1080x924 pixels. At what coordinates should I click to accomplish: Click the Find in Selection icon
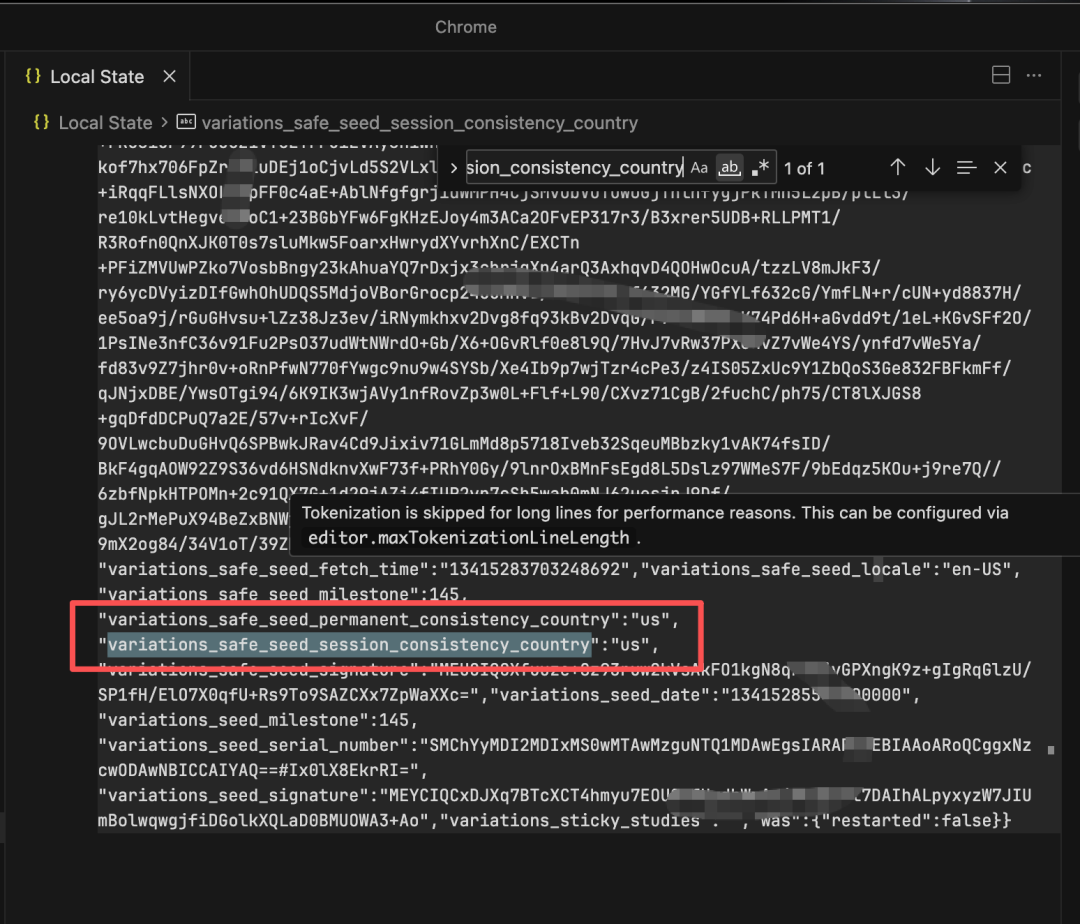coord(966,168)
